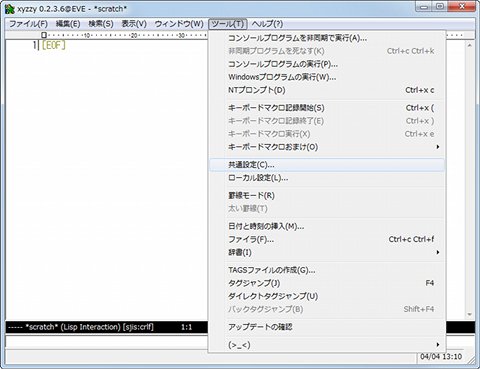The width and height of the screenshot is (480, 369).
Task: Choose タグジャンプ(J)
Action: coord(327,283)
